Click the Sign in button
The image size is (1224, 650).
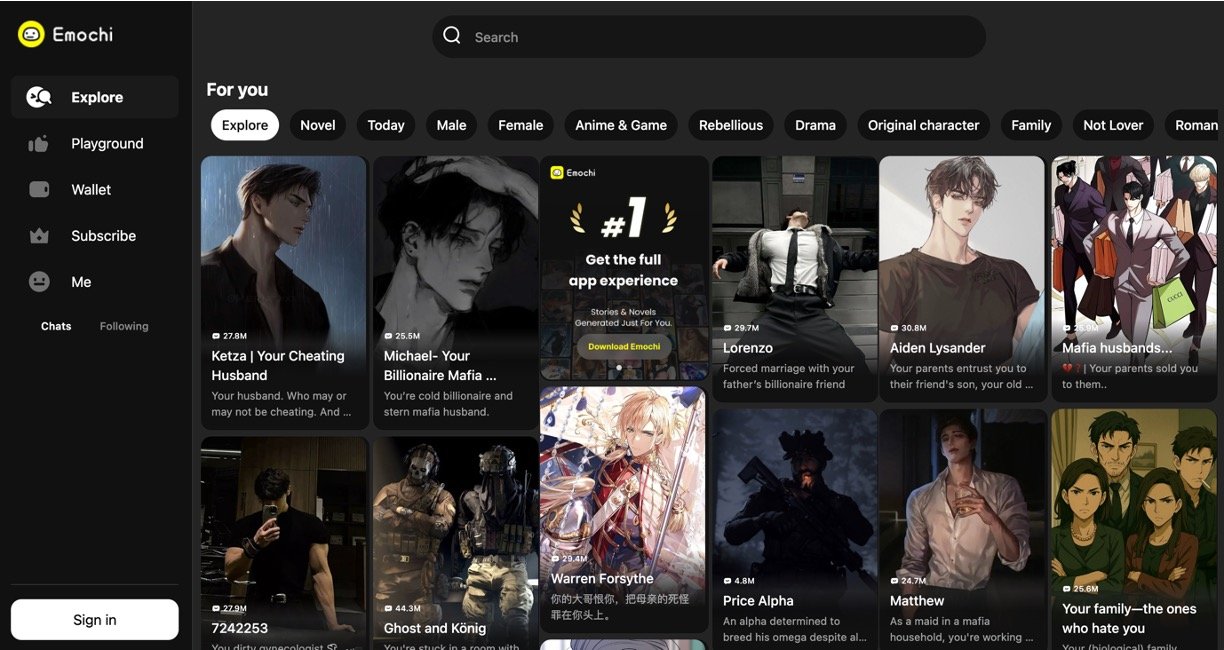pyautogui.click(x=95, y=620)
